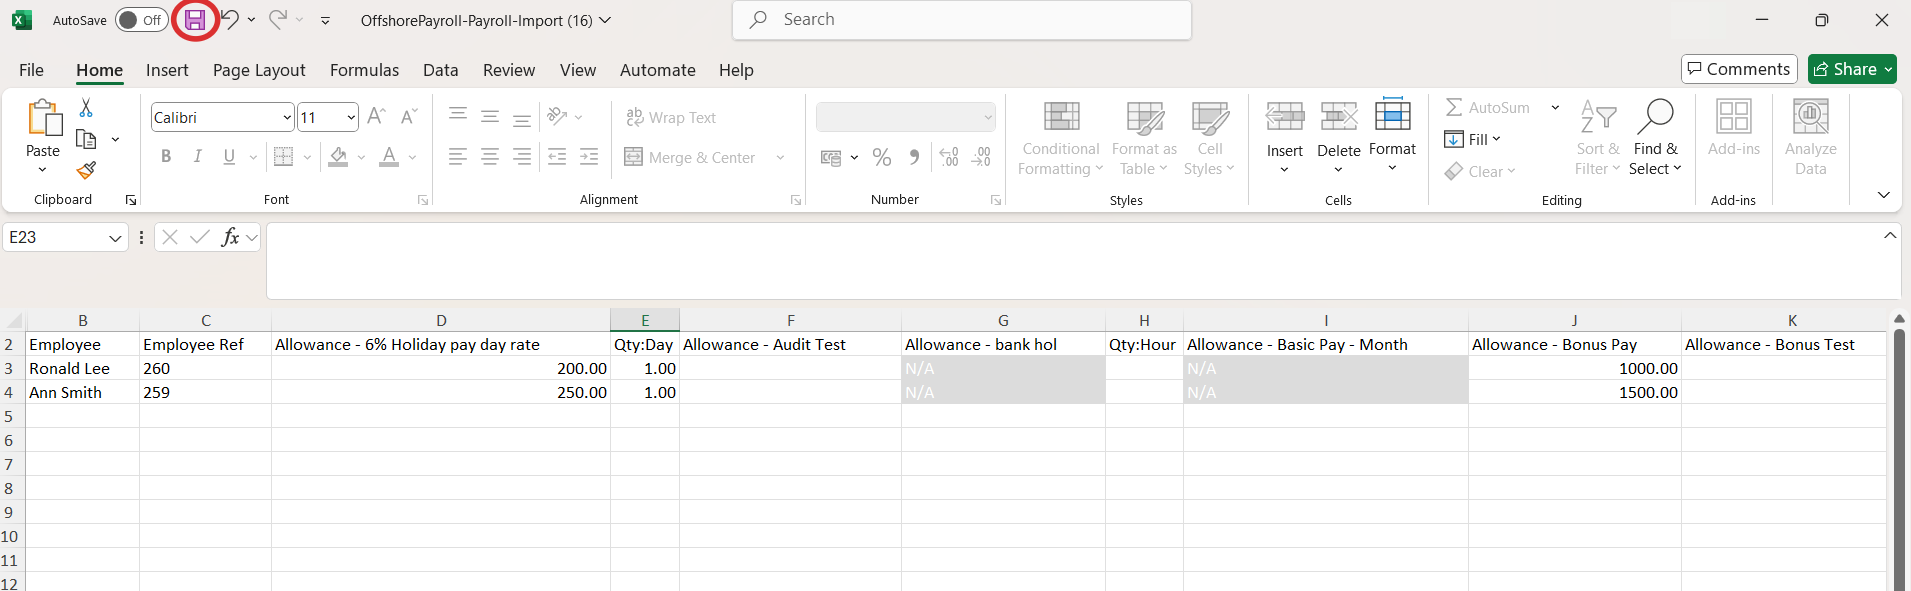Click the AutoSum sigma button
The image size is (1911, 591).
(x=1487, y=107)
